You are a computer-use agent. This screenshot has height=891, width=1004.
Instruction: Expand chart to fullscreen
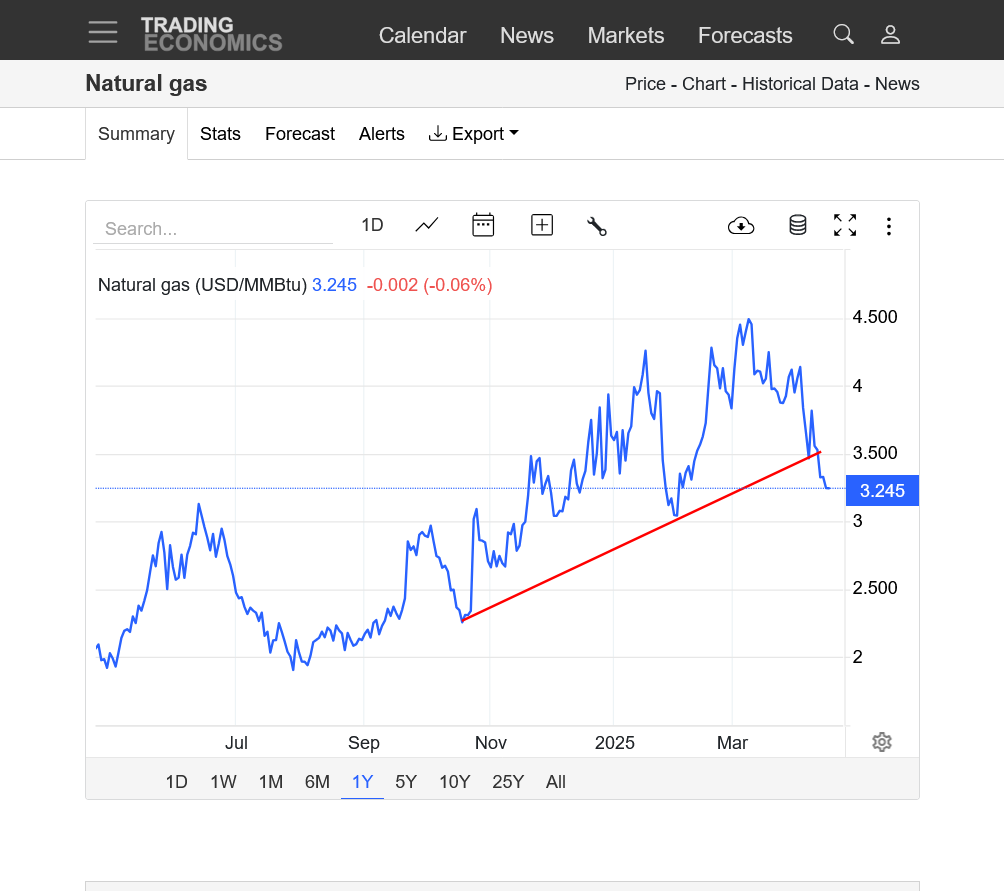845,225
